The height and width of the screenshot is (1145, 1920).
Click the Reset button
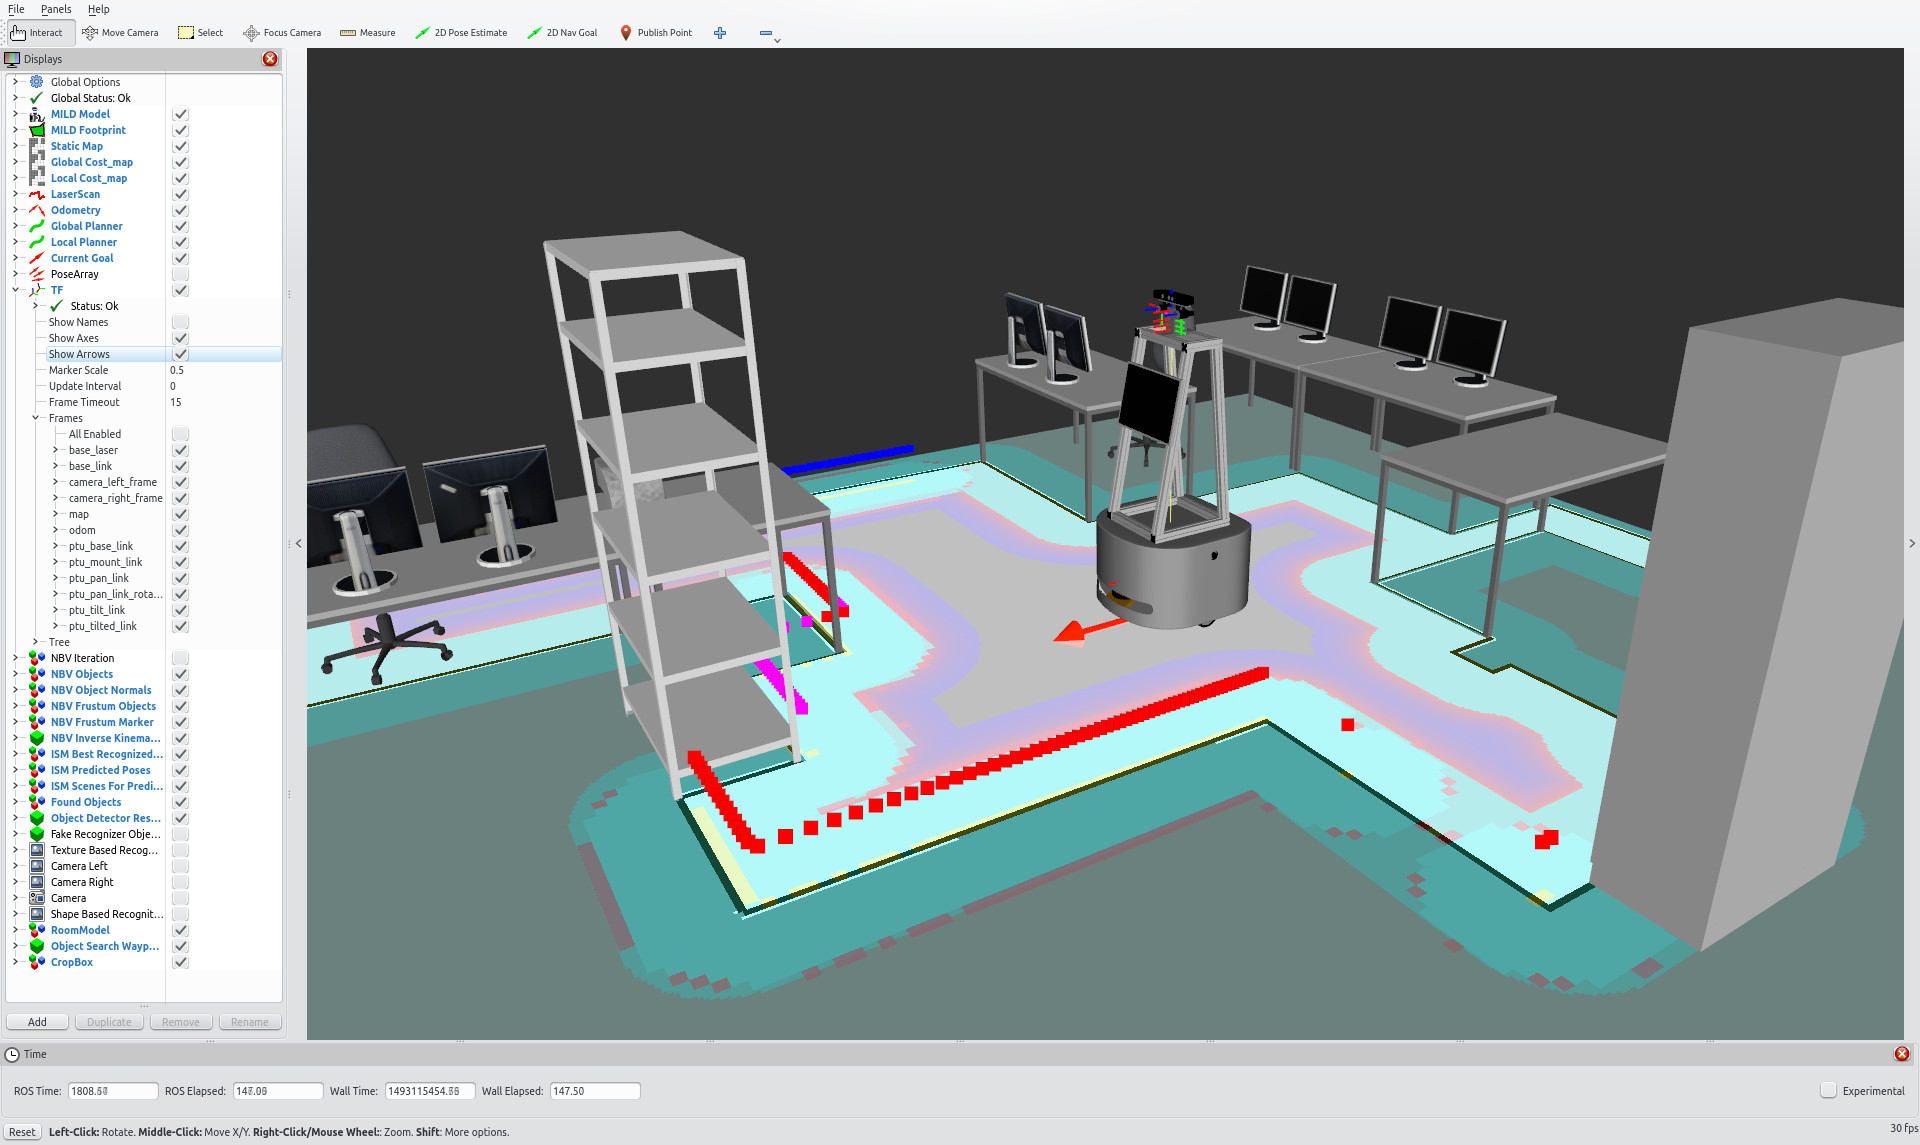click(x=22, y=1132)
